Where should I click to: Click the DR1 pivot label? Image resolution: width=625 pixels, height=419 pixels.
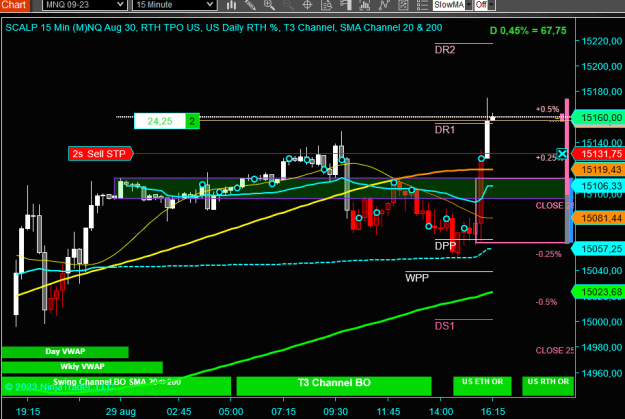445,130
